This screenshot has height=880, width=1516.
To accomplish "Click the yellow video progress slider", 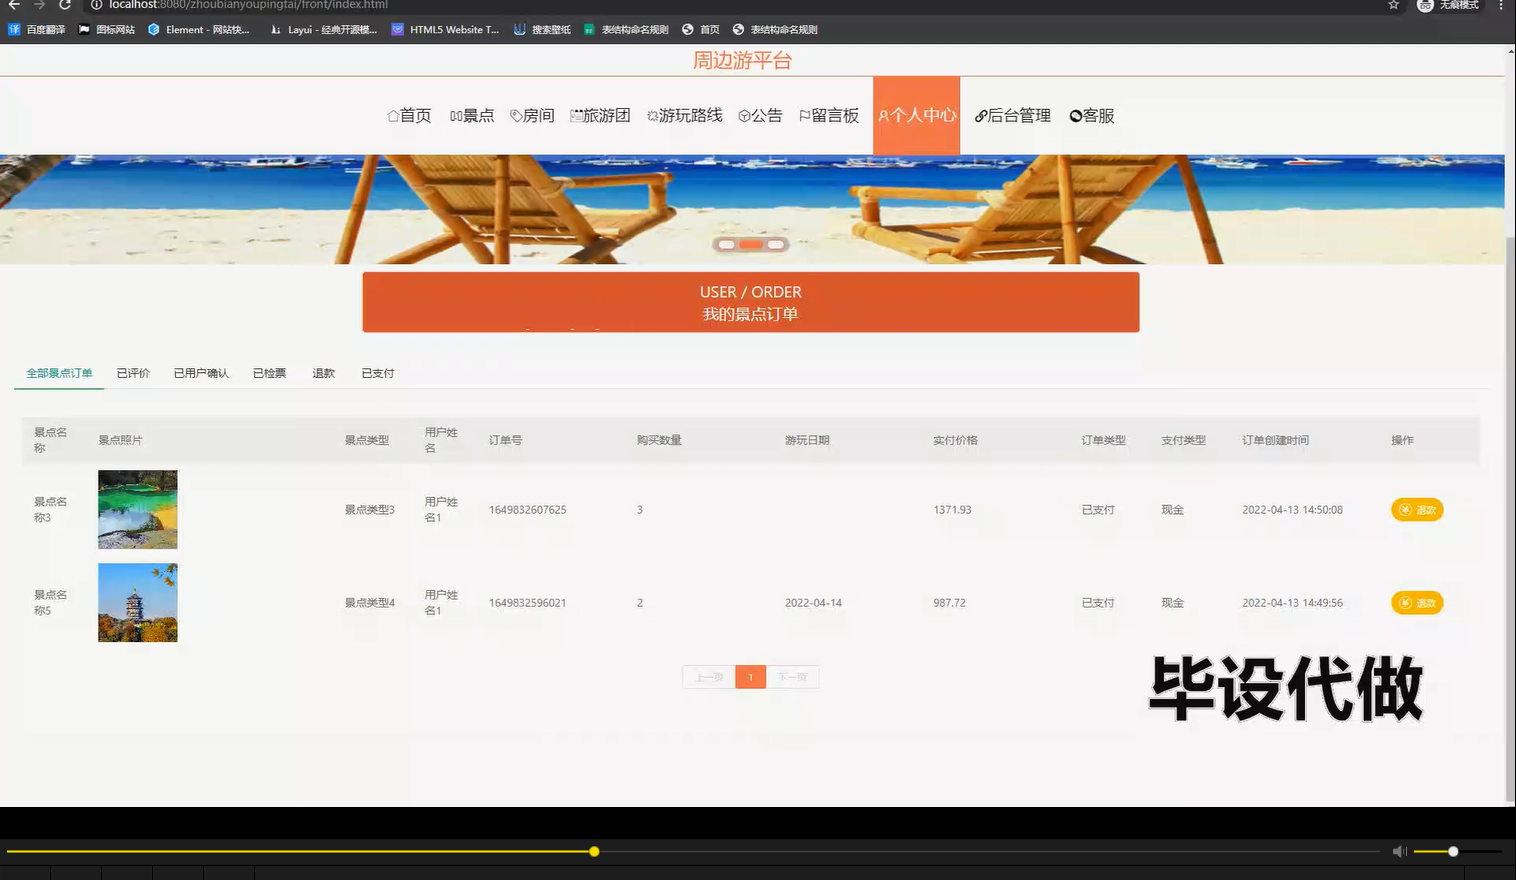I will click(594, 851).
